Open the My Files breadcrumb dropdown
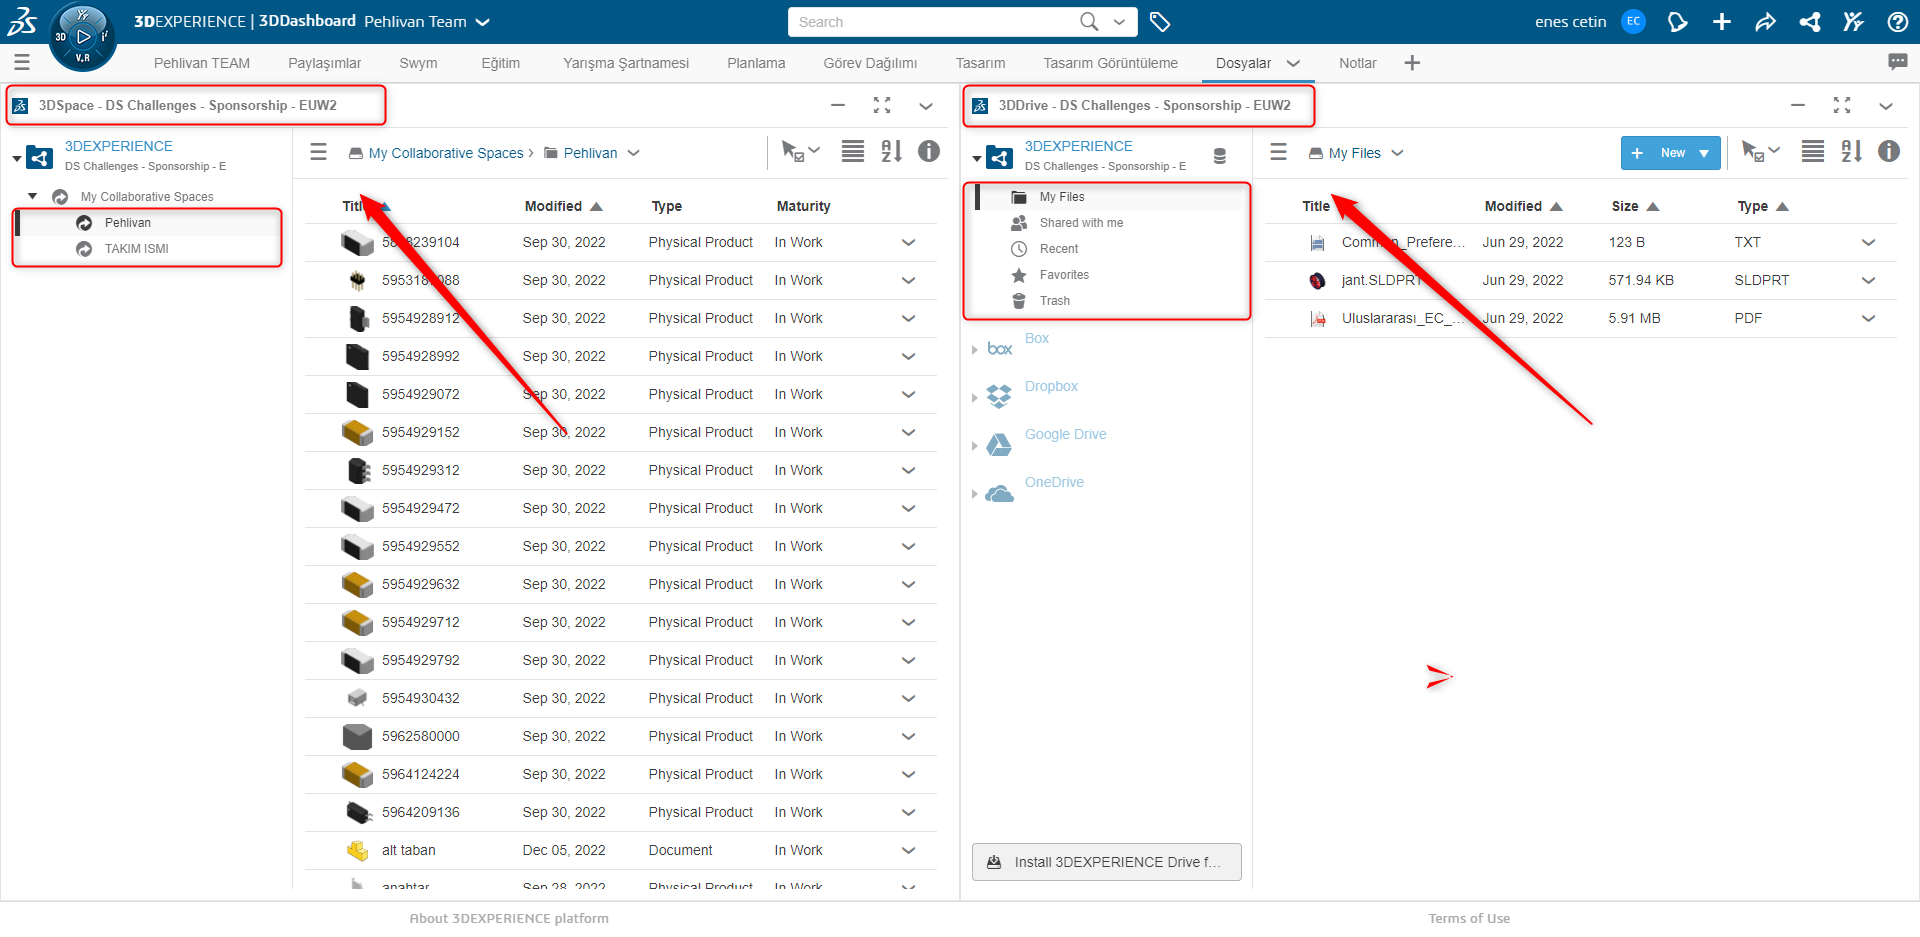The width and height of the screenshot is (1920, 937). coord(1397,153)
